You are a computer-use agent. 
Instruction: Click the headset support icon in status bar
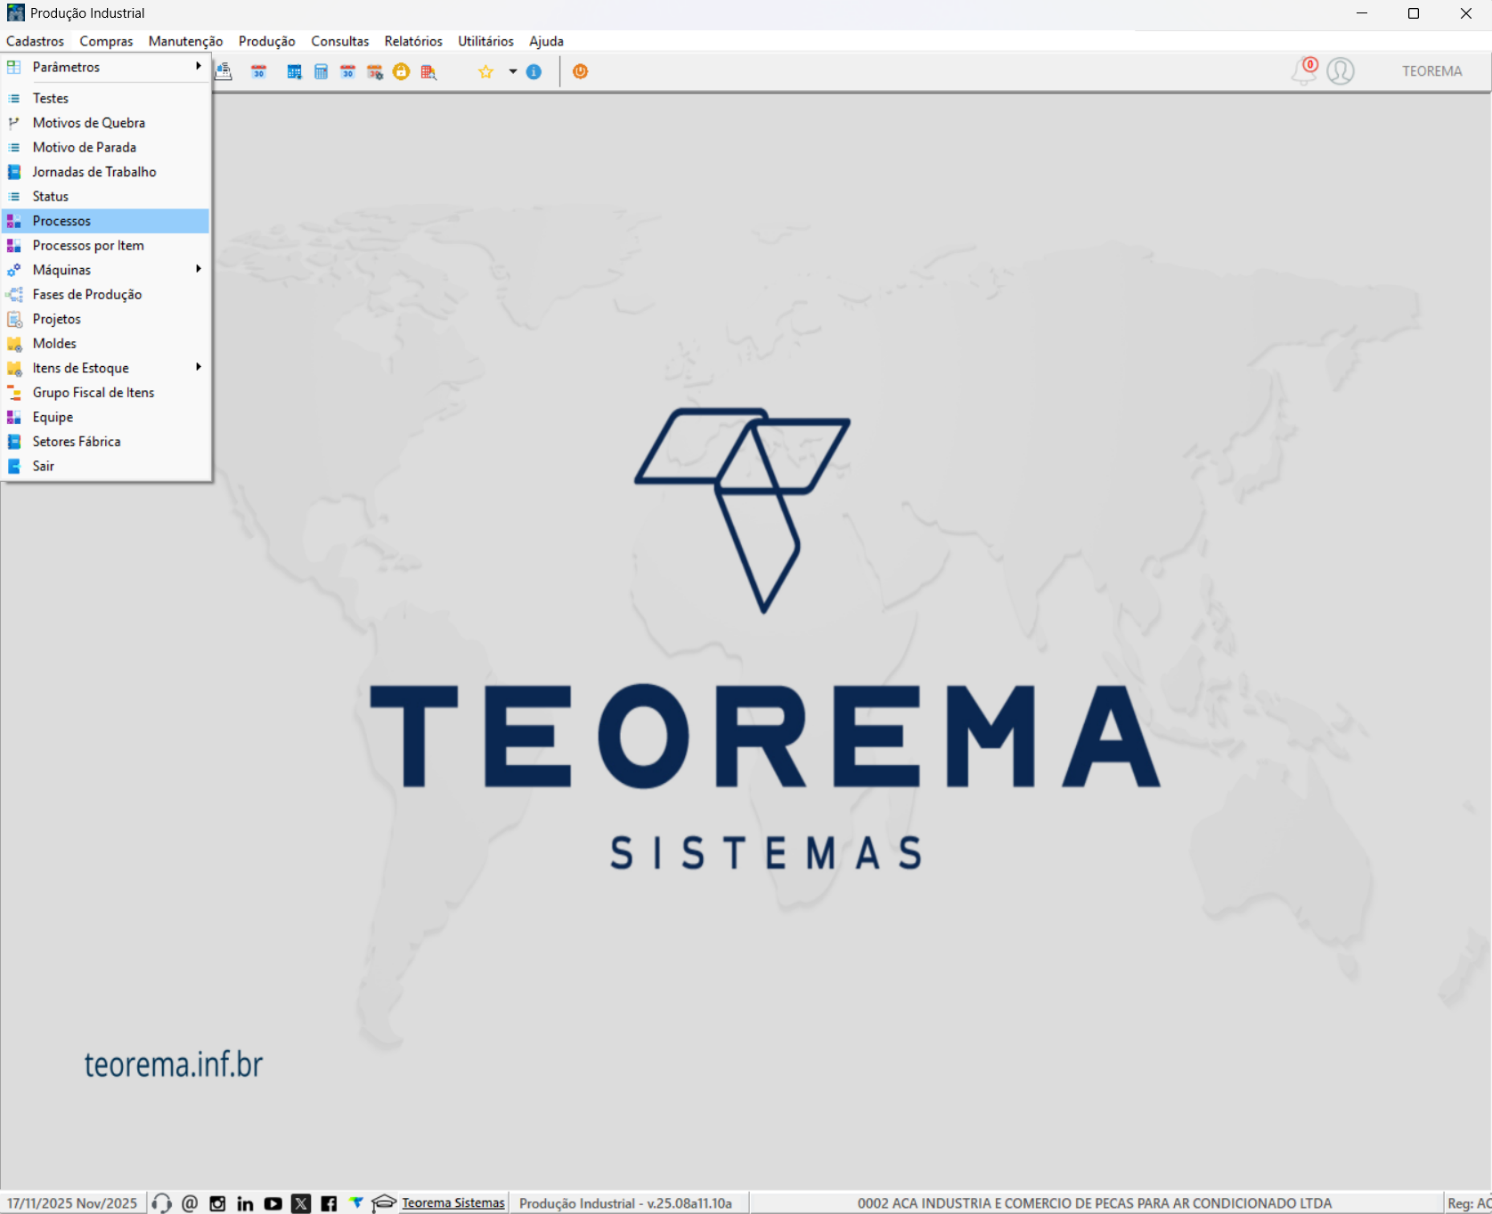162,1203
